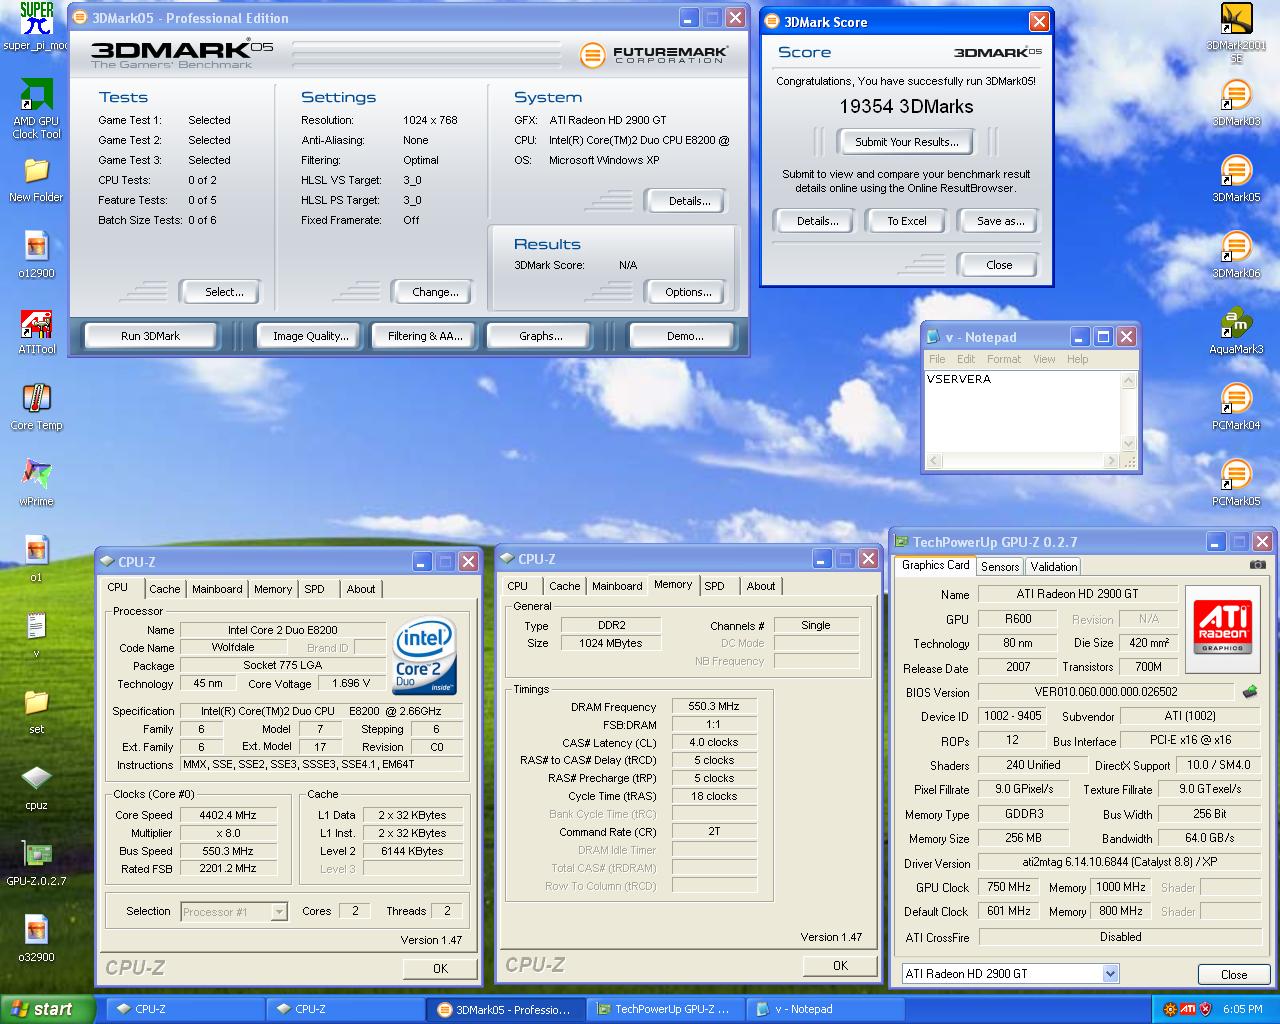
Task: Open Processor selection dropdown in CPU-Z
Action: click(x=279, y=911)
